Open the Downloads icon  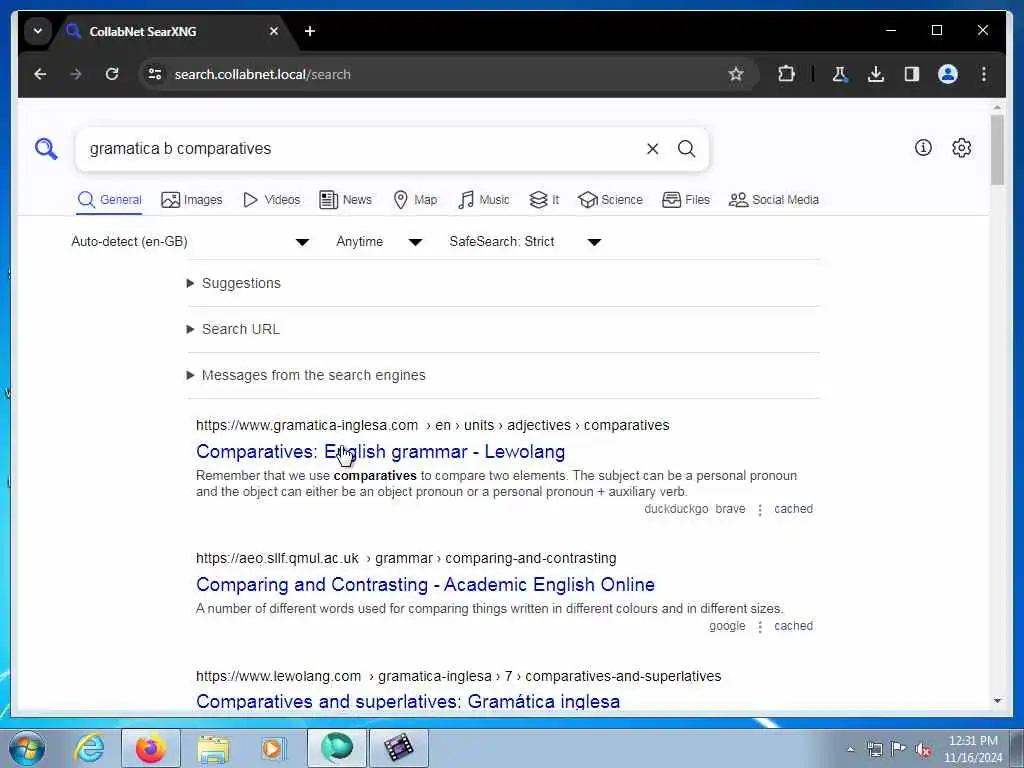pyautogui.click(x=876, y=74)
